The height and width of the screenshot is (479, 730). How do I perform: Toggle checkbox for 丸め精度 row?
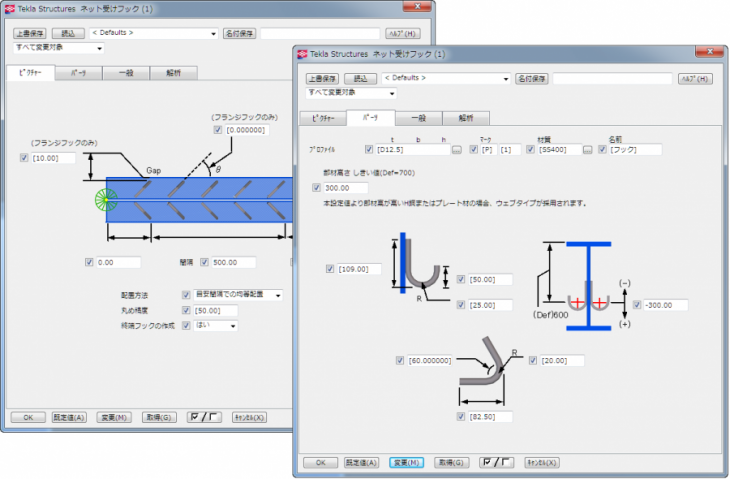[x=186, y=310]
